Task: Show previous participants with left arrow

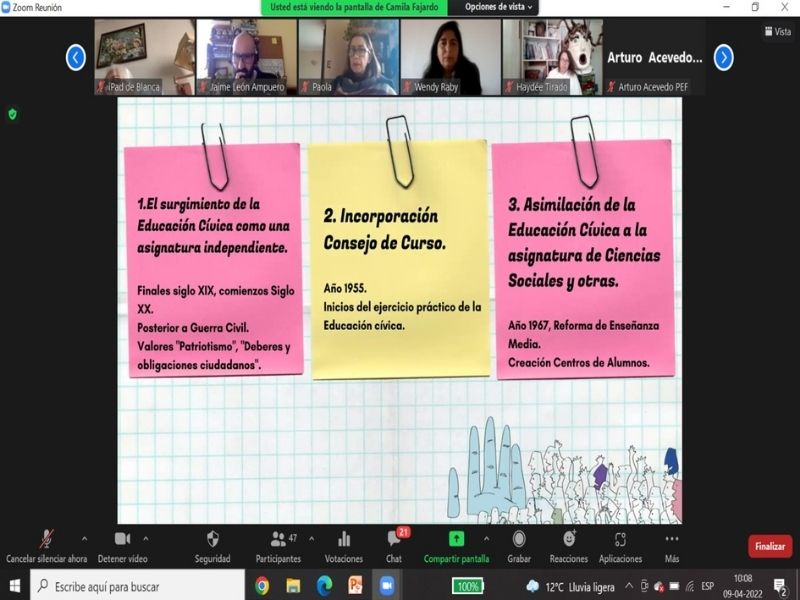Action: click(x=76, y=58)
